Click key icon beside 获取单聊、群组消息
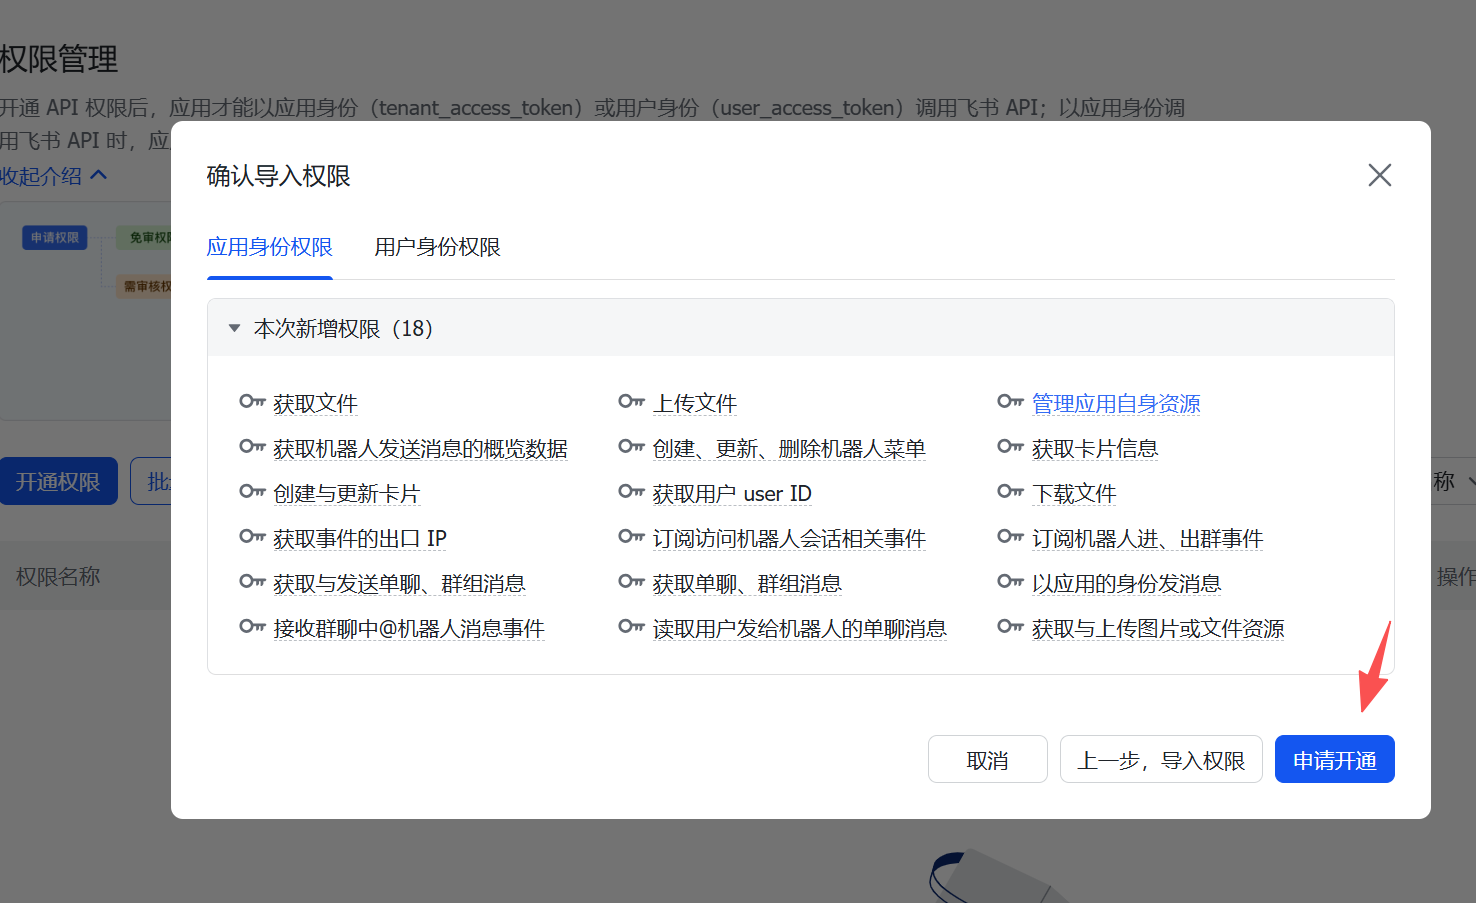The width and height of the screenshot is (1476, 903). coord(631,582)
